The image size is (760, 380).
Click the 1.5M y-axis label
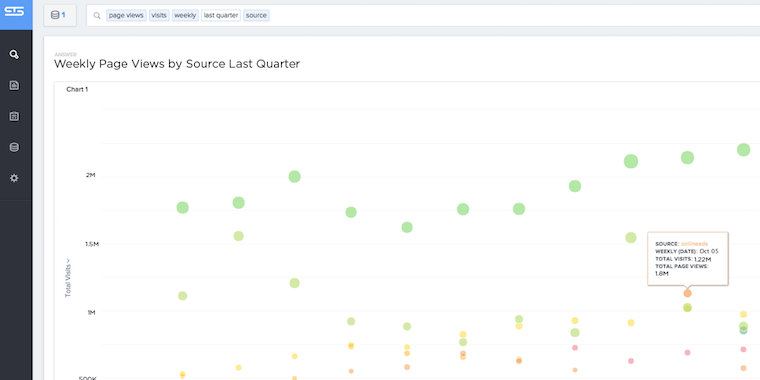click(x=92, y=244)
